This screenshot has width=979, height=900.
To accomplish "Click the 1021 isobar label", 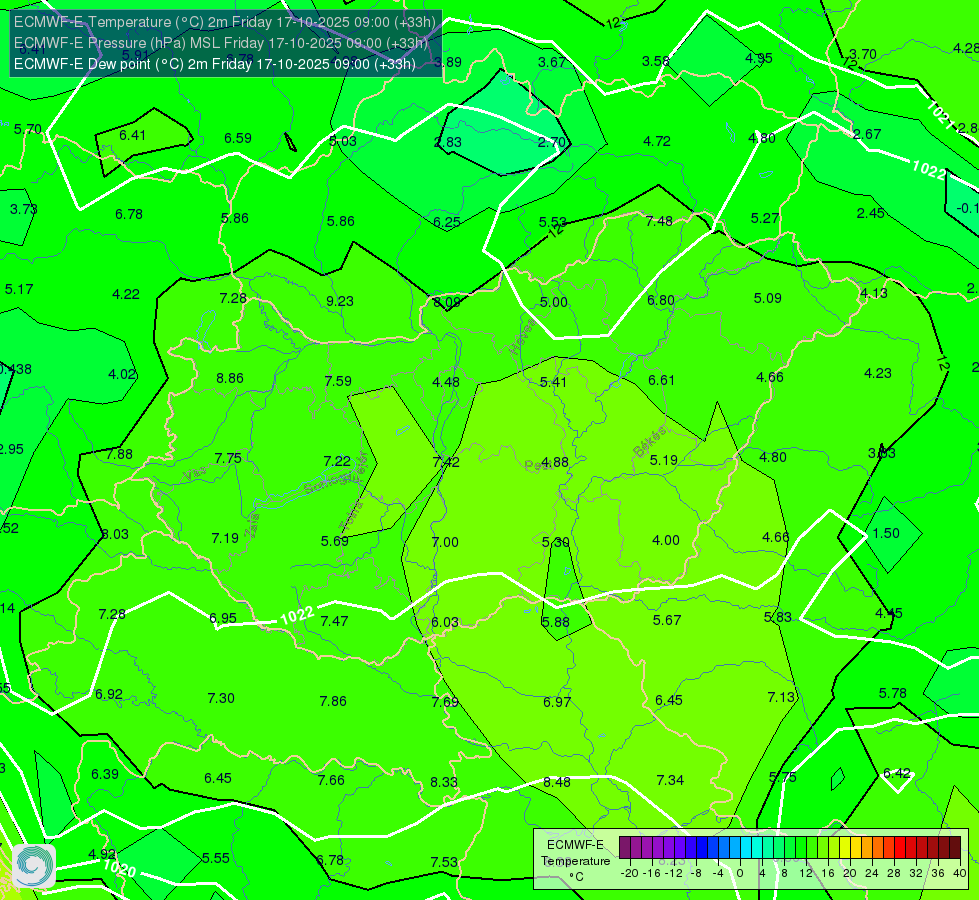I will pos(940,116).
